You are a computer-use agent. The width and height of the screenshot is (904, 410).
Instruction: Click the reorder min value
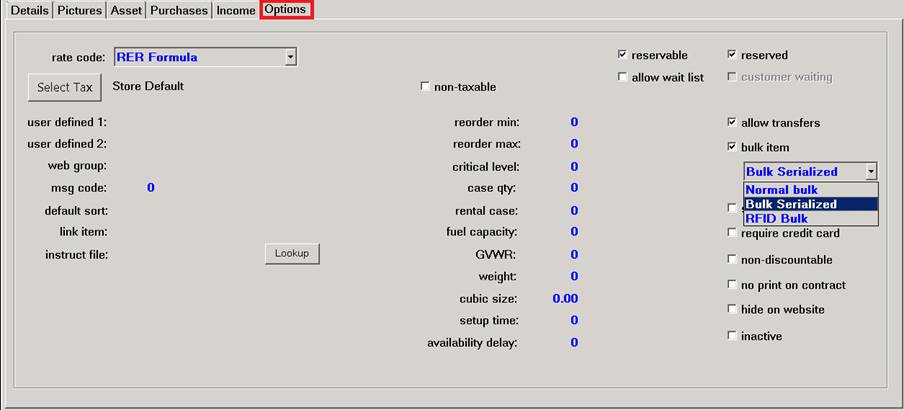pos(574,122)
